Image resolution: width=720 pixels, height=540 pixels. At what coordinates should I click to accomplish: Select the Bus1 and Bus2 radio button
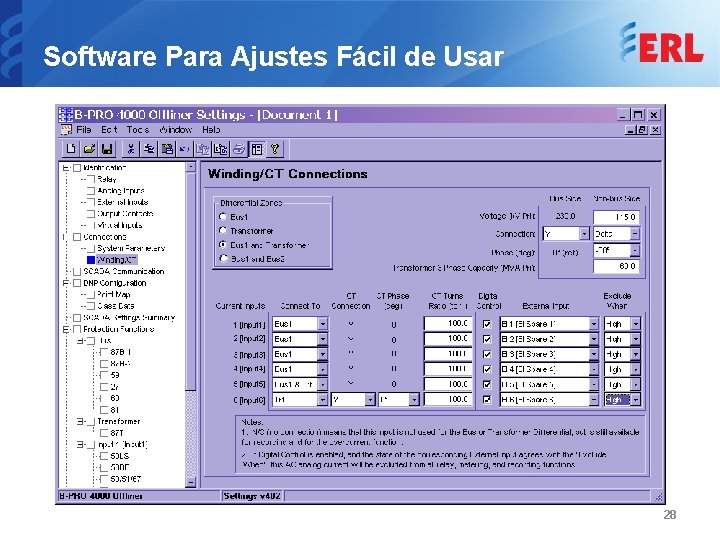[x=223, y=258]
